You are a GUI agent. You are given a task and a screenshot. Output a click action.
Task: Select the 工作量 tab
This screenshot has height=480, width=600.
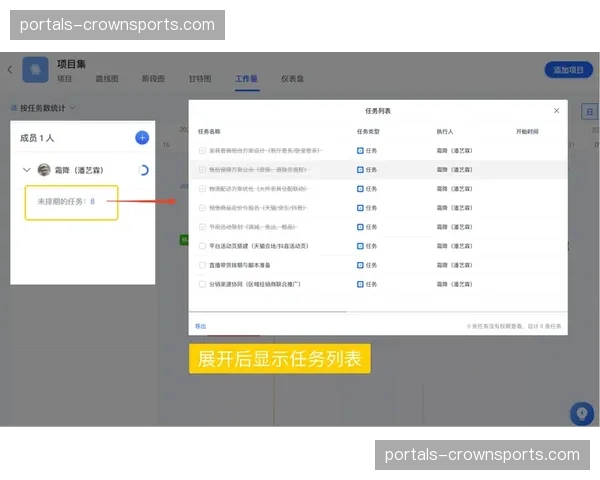(246, 79)
